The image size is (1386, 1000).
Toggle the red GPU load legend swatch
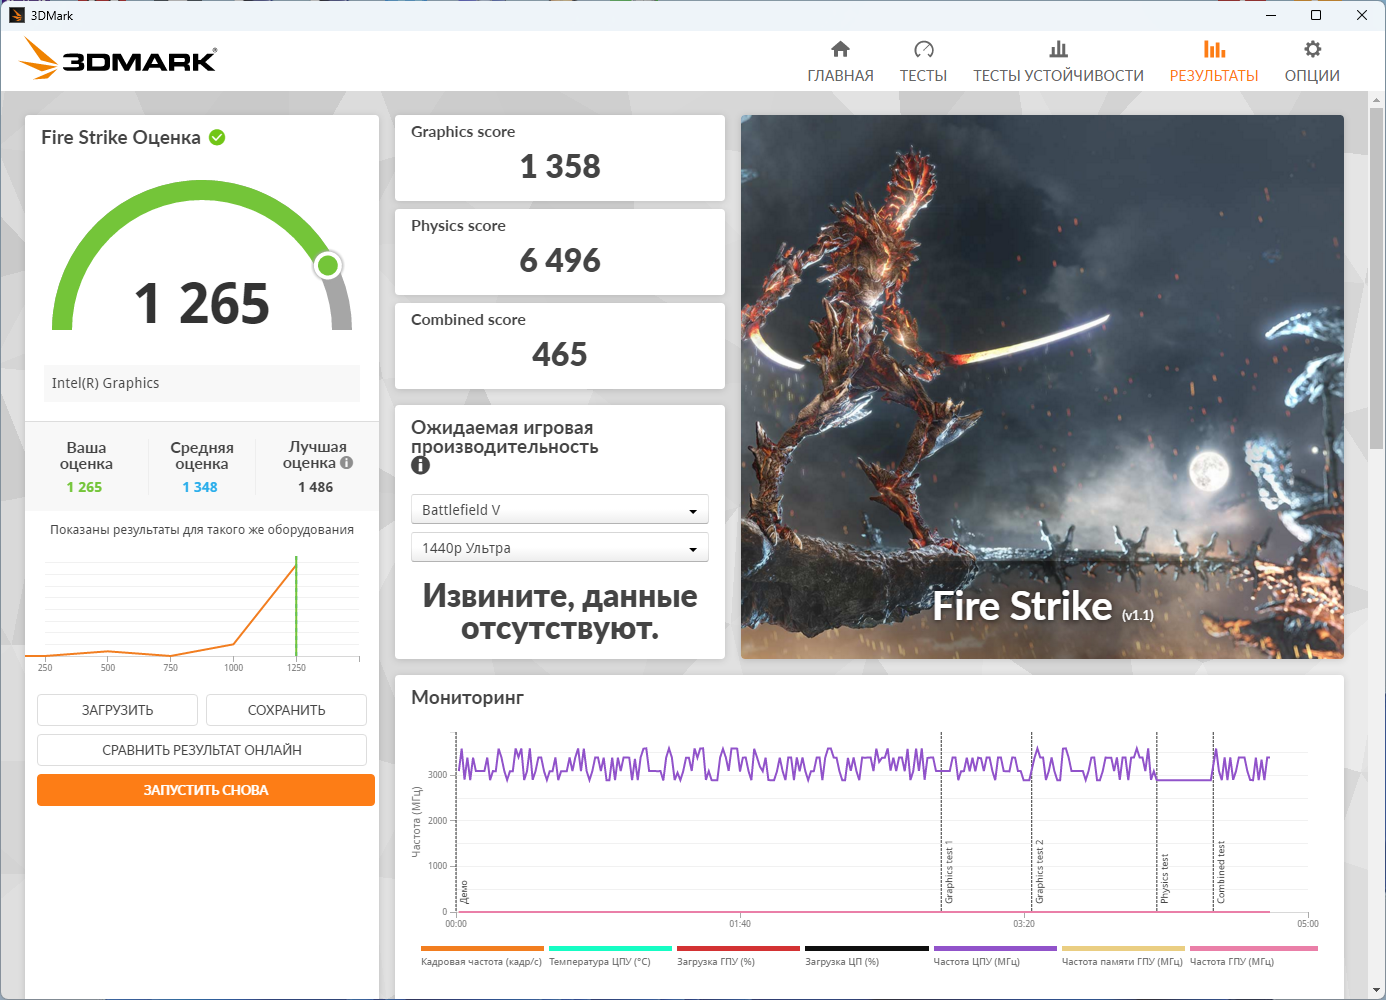[x=738, y=948]
